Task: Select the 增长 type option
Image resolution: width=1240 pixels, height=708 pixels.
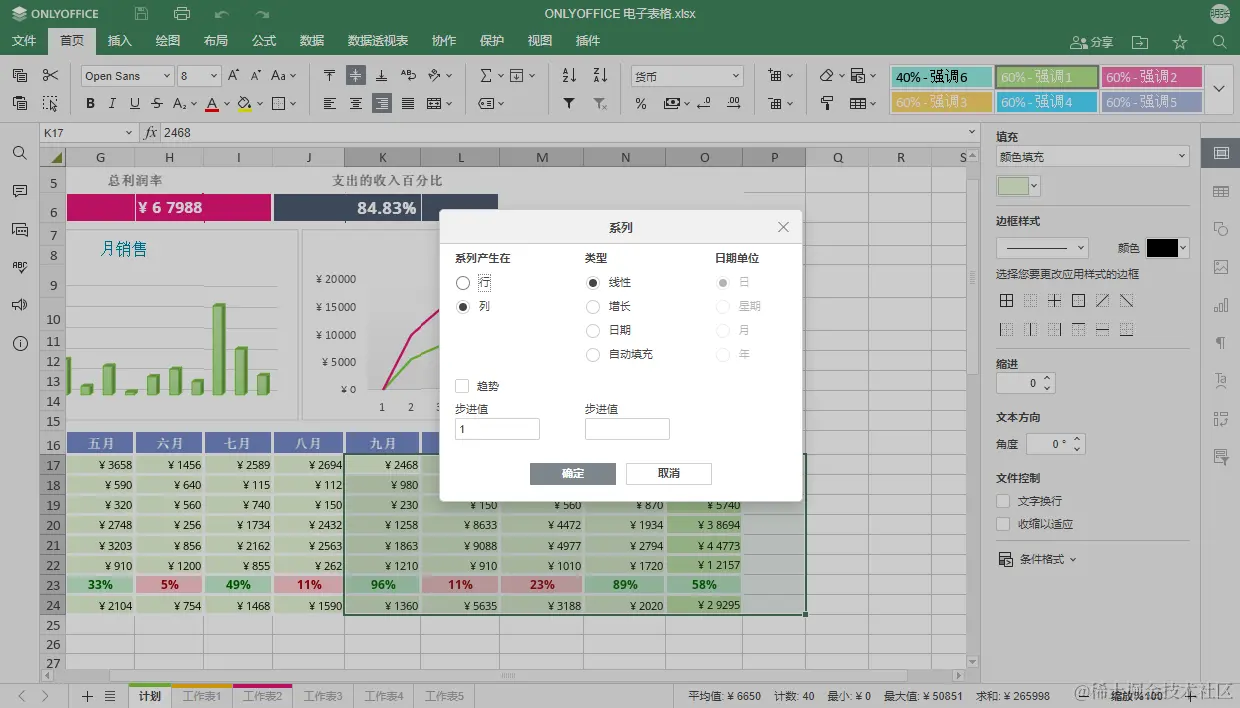Action: pos(593,307)
